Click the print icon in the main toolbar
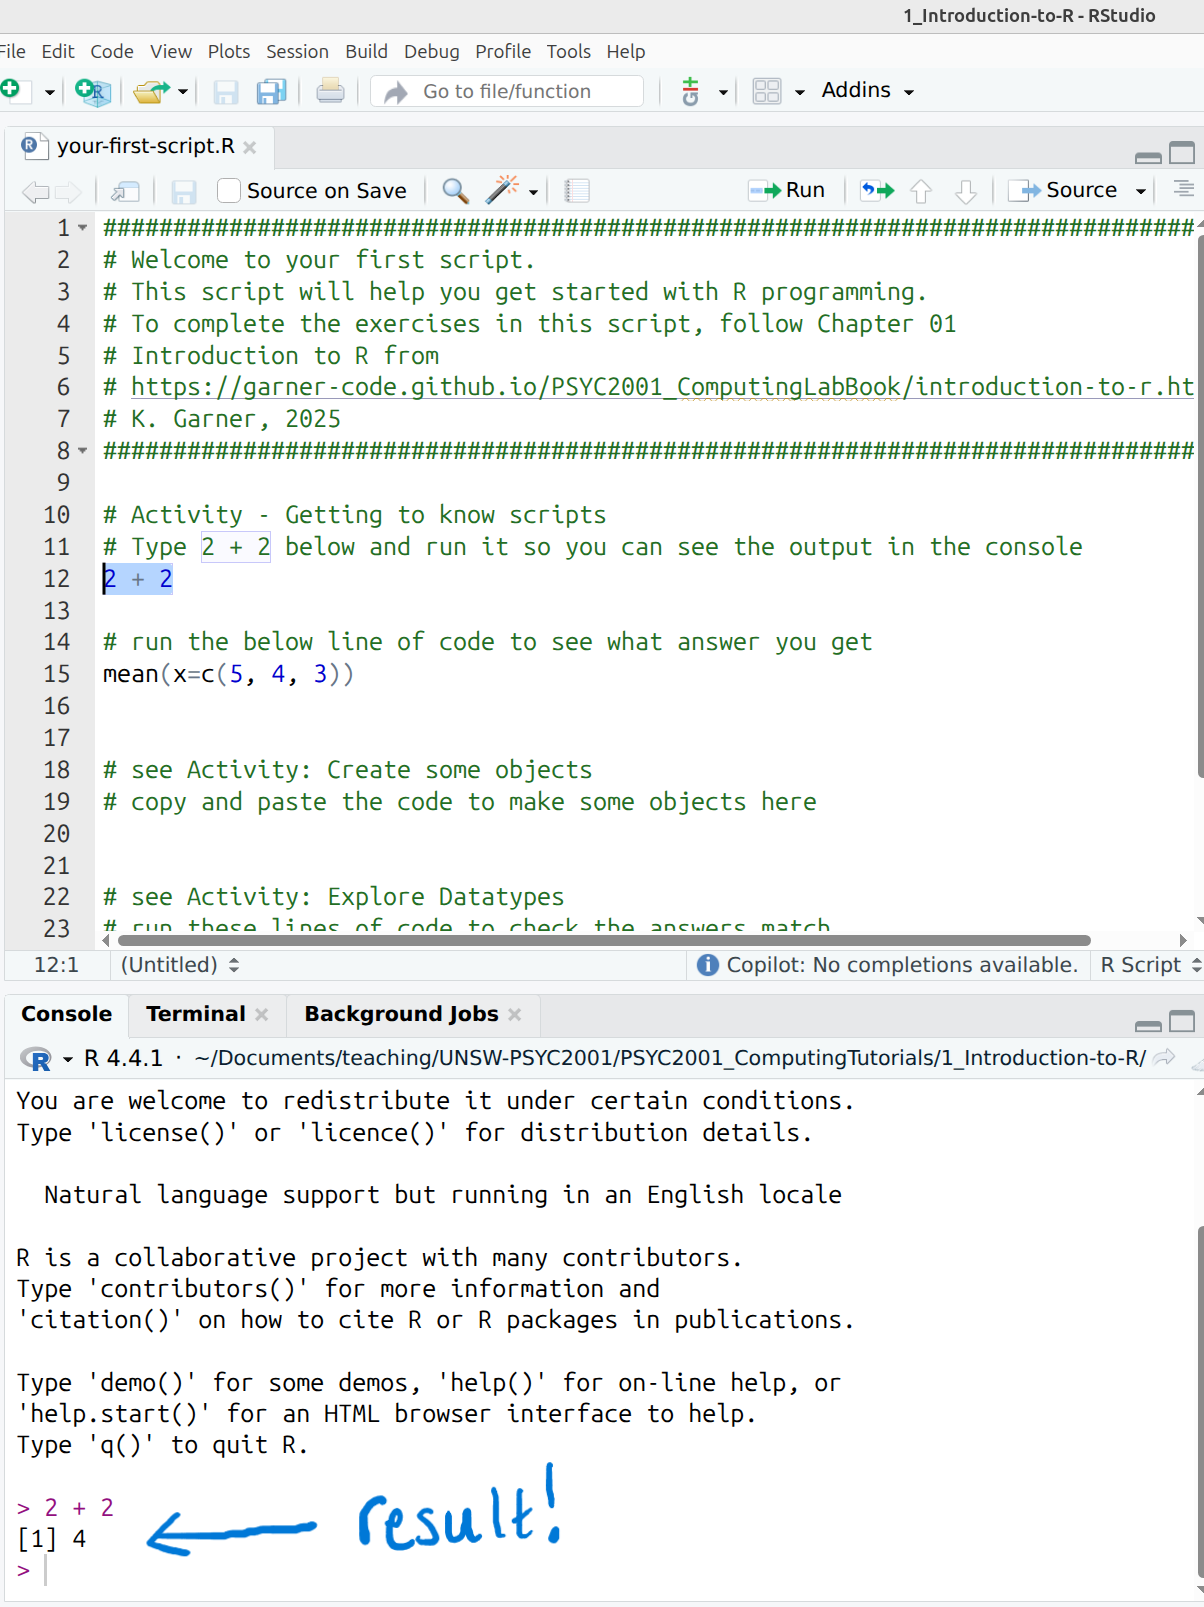Screen dimensions: 1204x1607 [330, 92]
